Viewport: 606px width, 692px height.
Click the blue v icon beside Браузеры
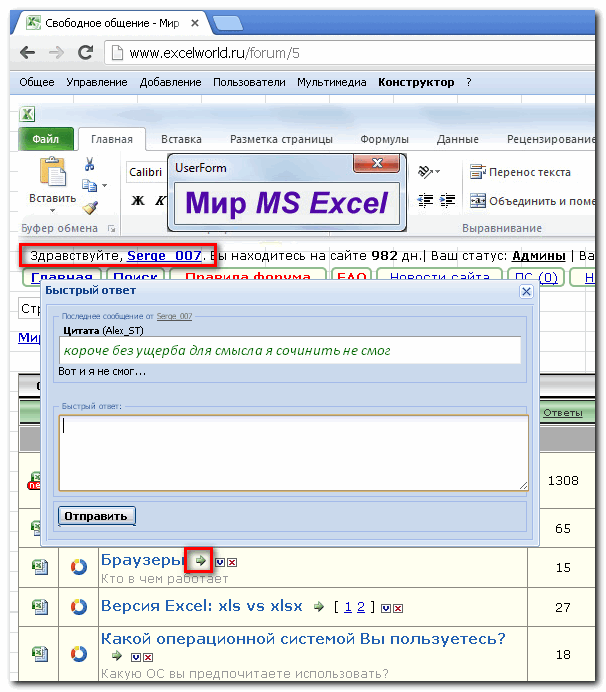pos(219,562)
